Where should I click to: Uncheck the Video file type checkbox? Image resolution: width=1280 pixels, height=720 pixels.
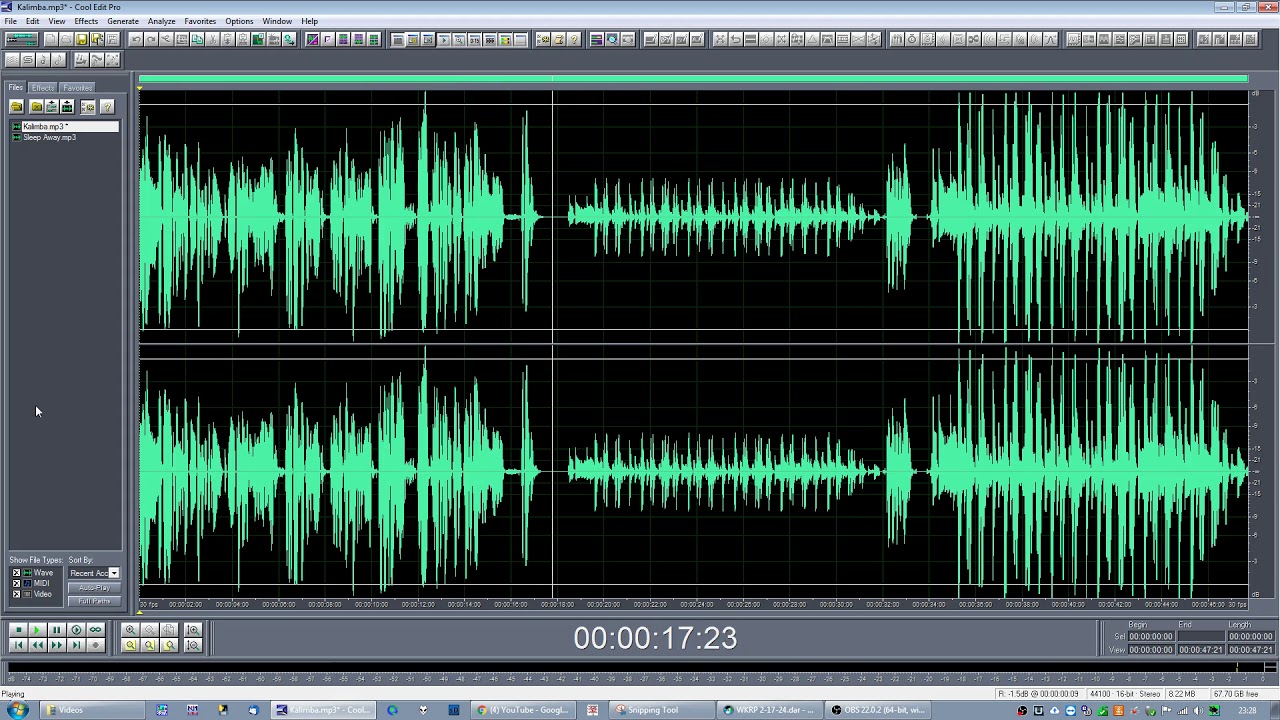[16, 594]
